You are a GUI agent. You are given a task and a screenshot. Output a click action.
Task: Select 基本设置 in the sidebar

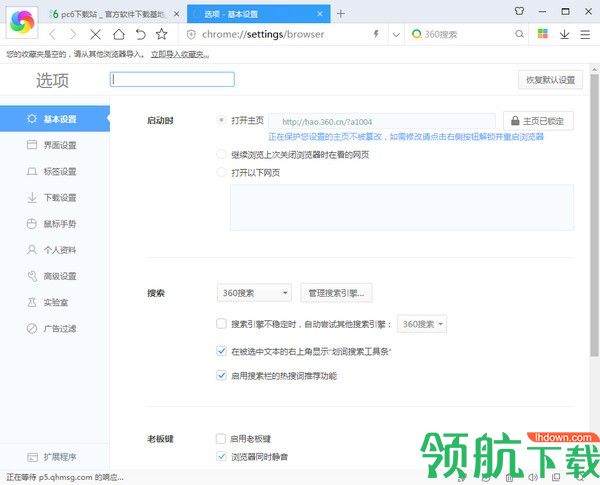click(55, 119)
